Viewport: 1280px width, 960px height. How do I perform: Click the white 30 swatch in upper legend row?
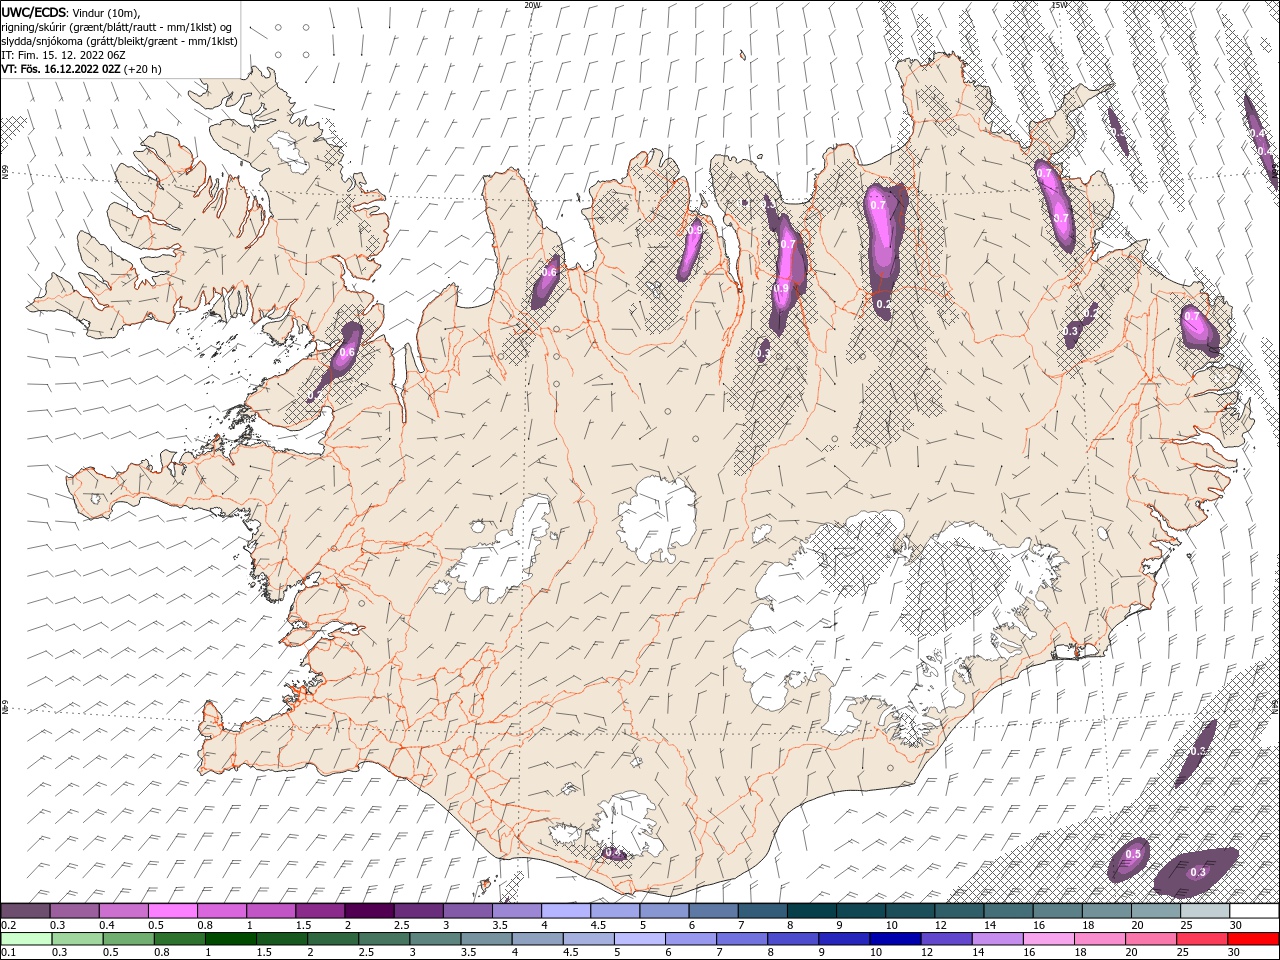pyautogui.click(x=1254, y=911)
